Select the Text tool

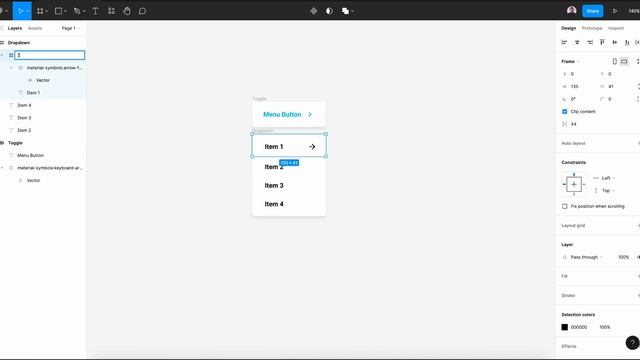(95, 11)
